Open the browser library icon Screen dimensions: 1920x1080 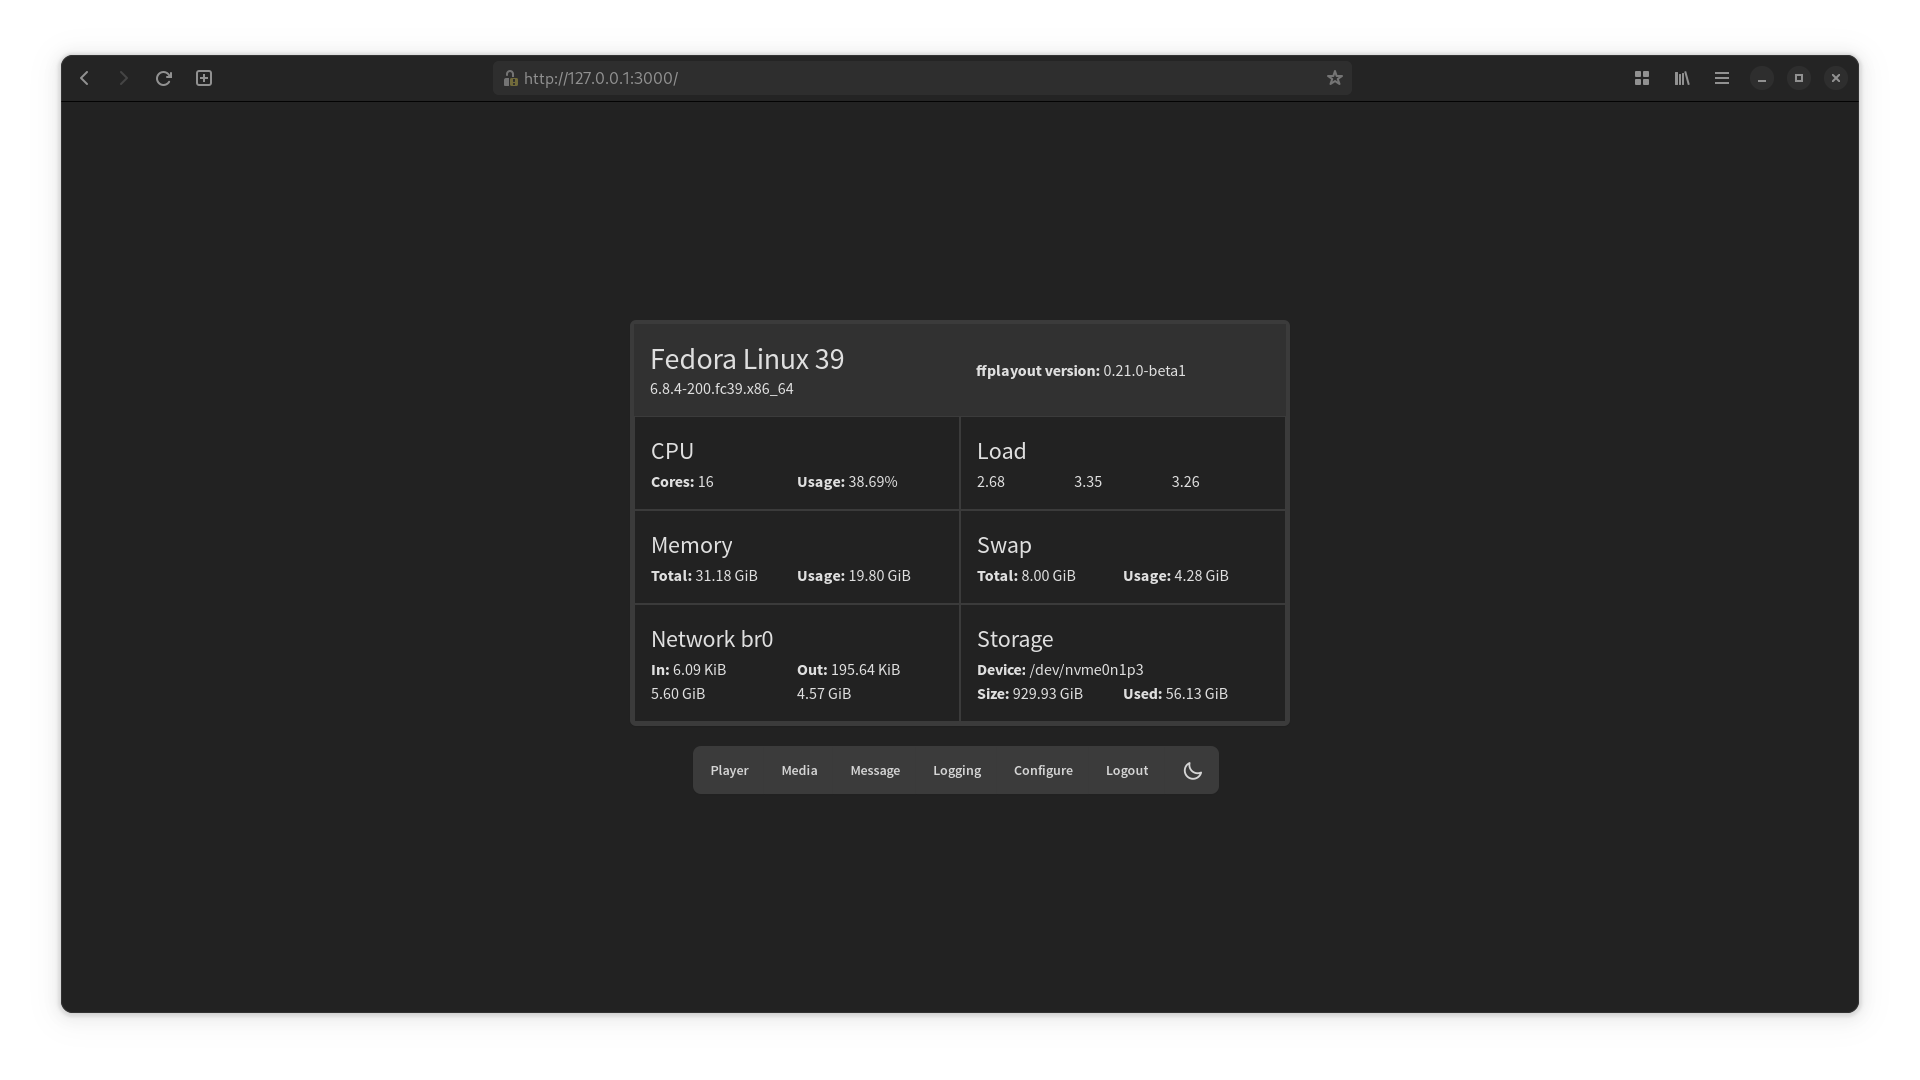pyautogui.click(x=1682, y=78)
